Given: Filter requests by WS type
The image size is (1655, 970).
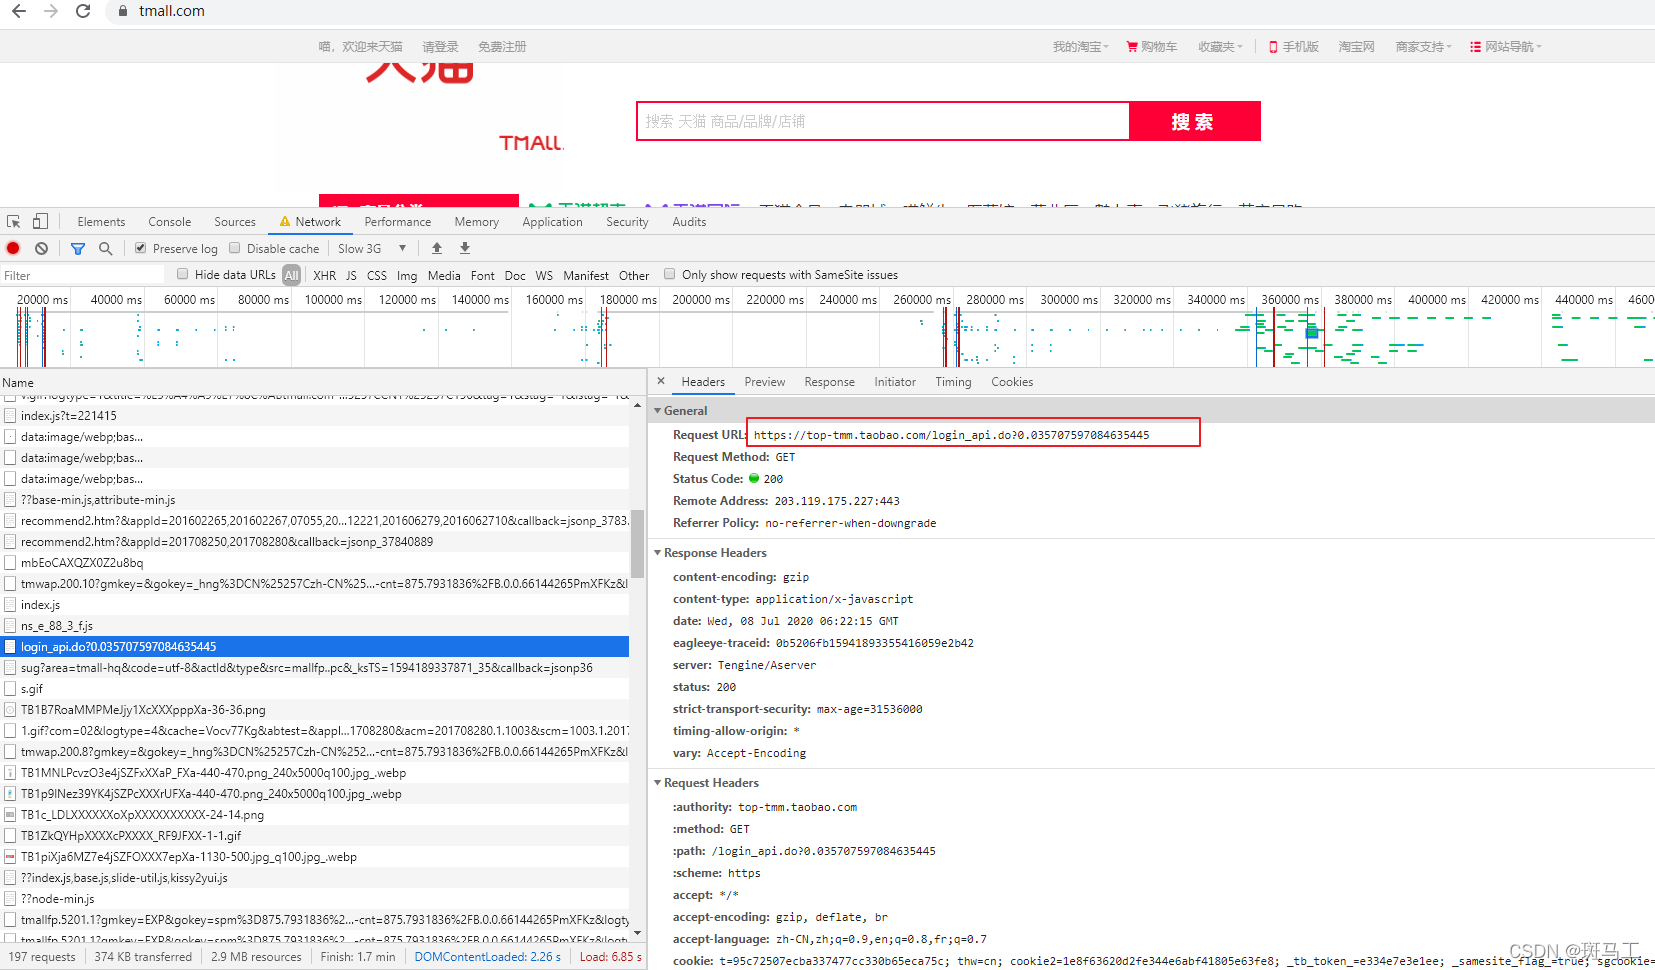Looking at the screenshot, I should [544, 275].
